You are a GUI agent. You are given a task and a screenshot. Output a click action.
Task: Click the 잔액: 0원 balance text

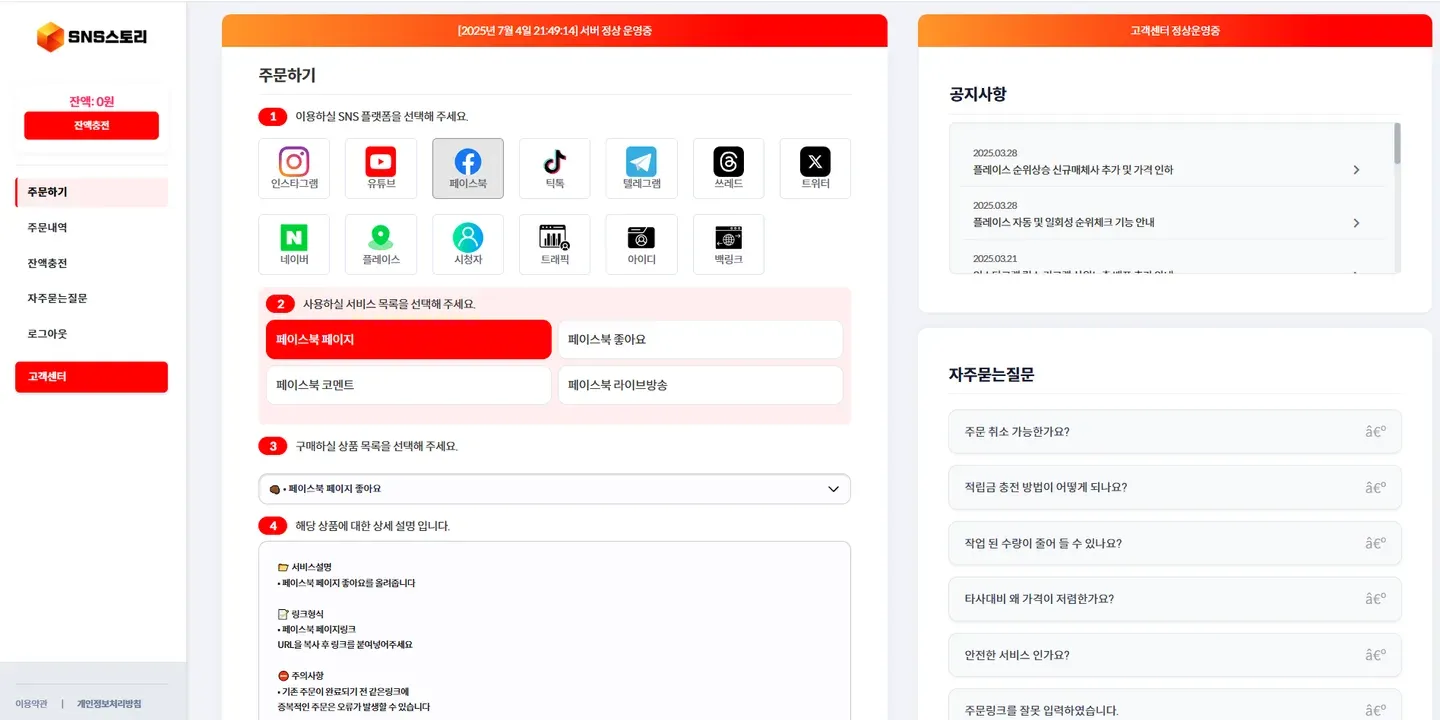(x=92, y=101)
